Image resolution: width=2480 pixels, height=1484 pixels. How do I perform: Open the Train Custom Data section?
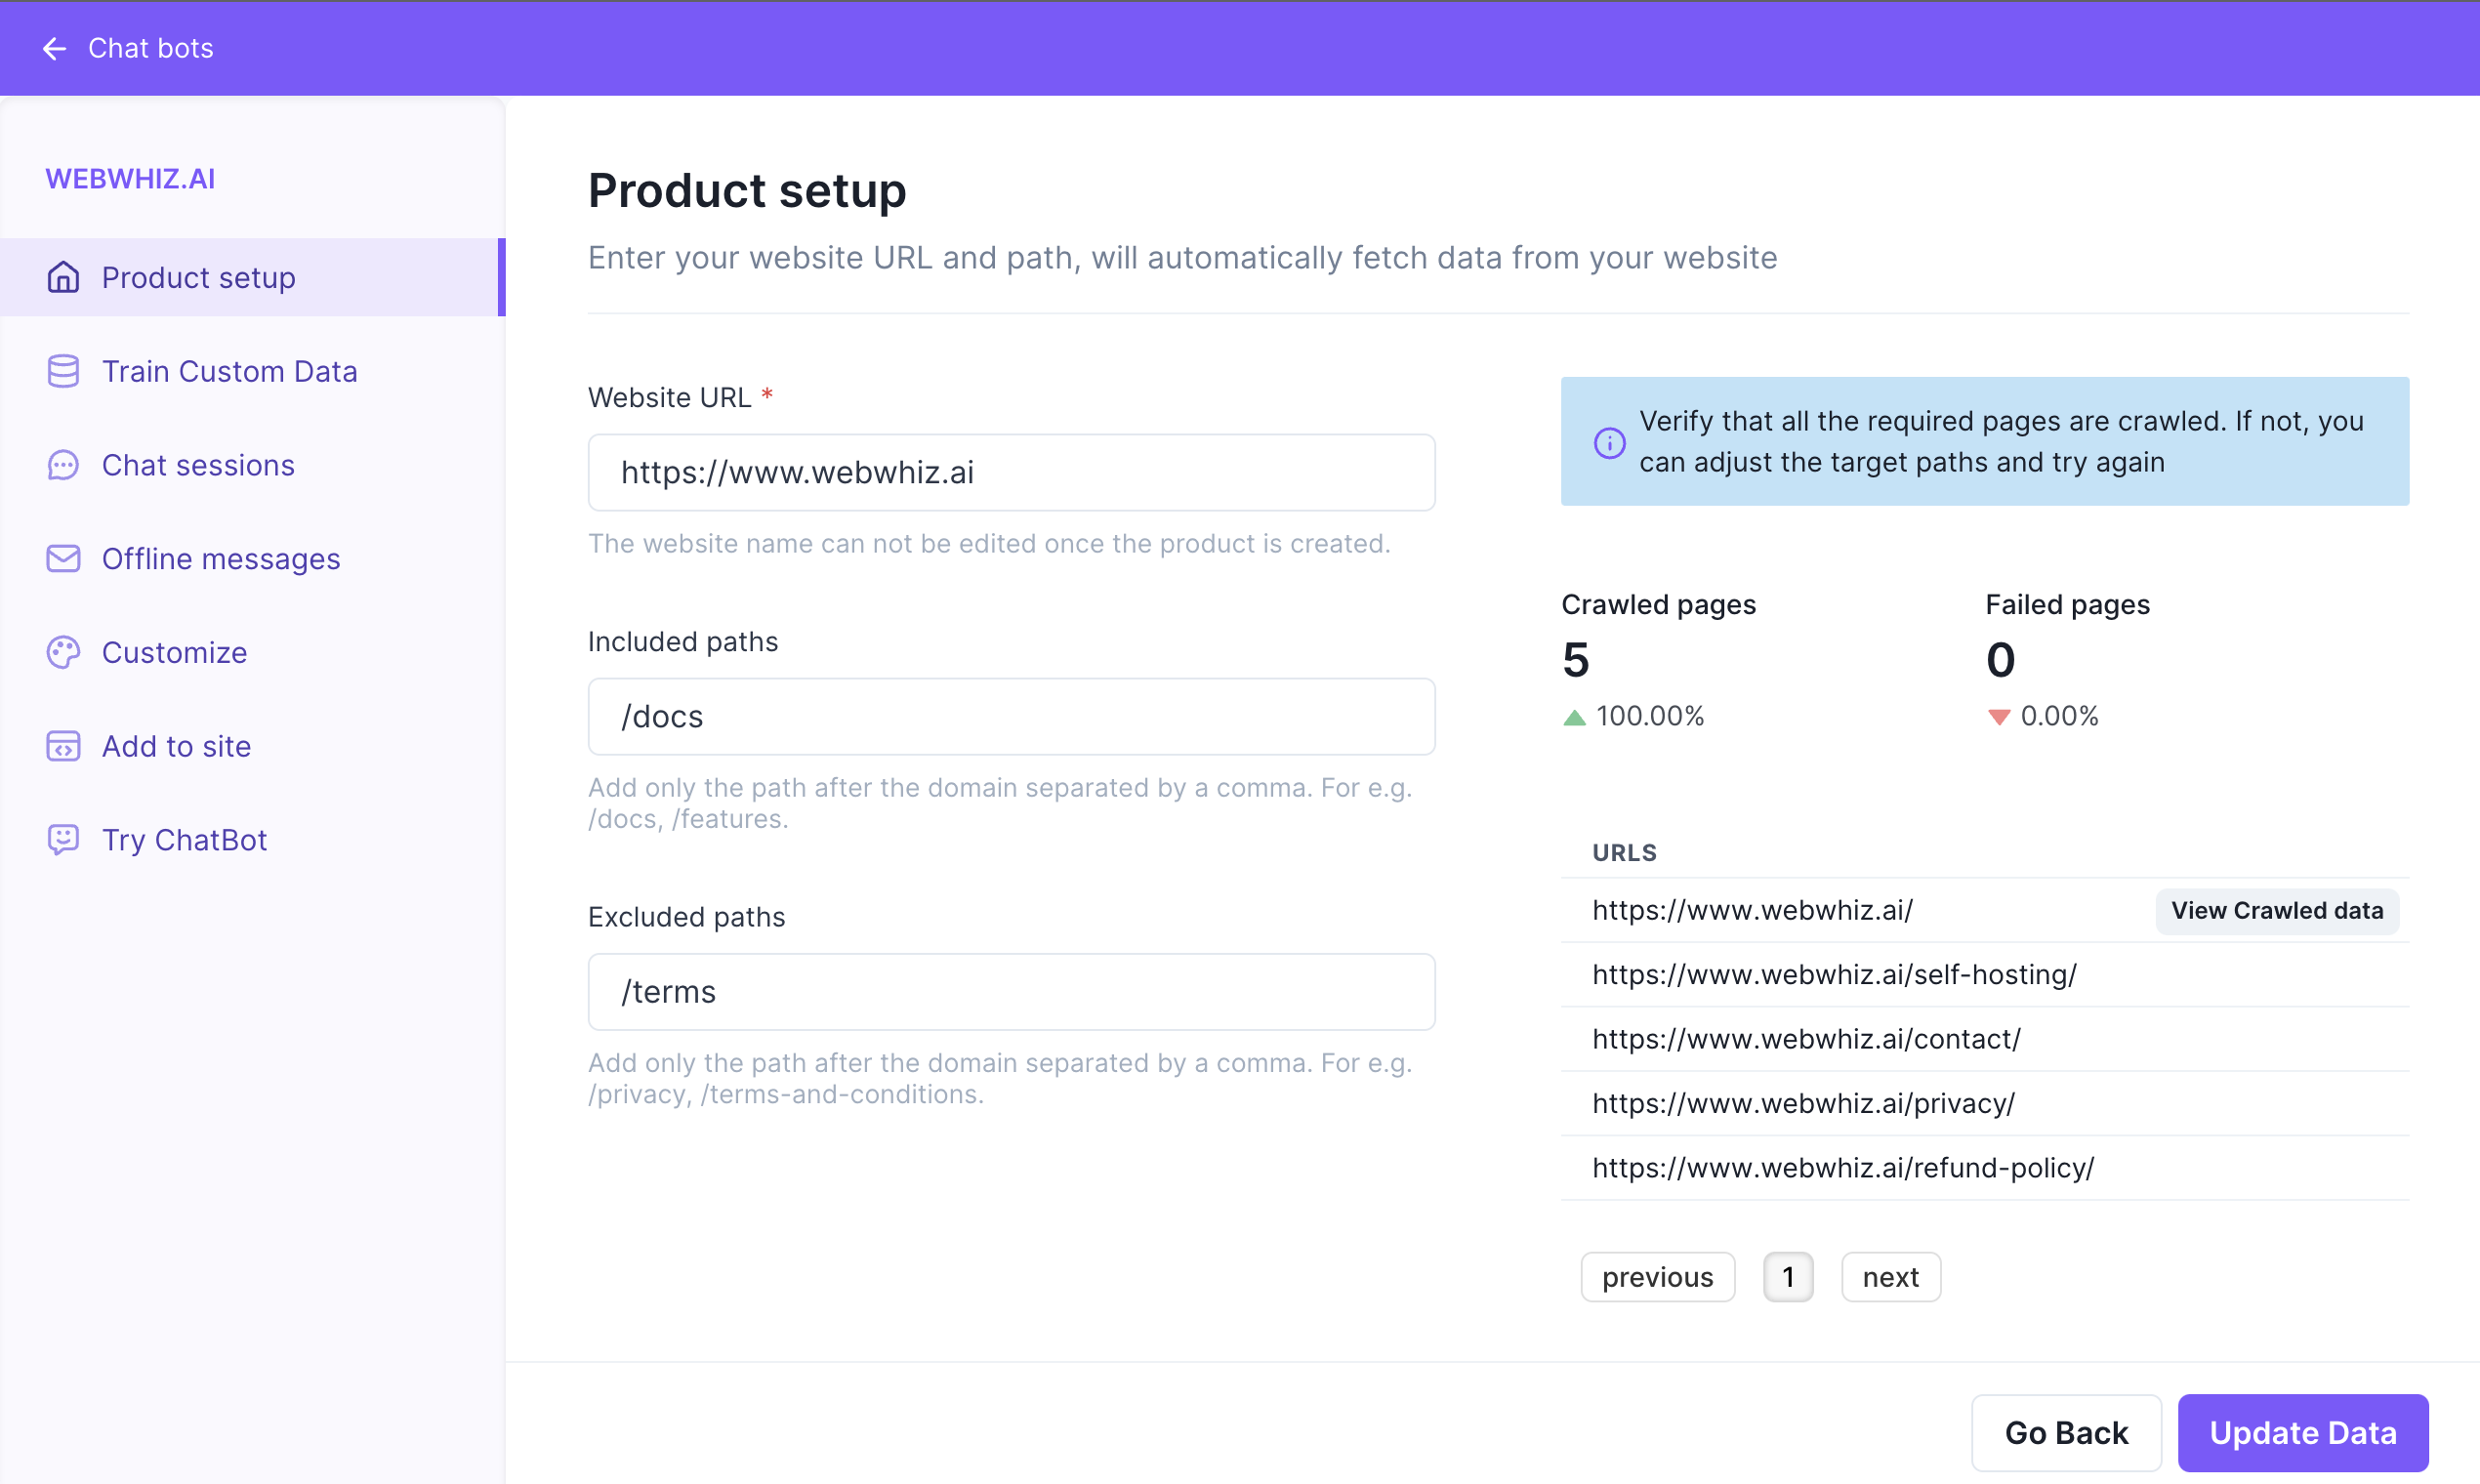pyautogui.click(x=253, y=371)
